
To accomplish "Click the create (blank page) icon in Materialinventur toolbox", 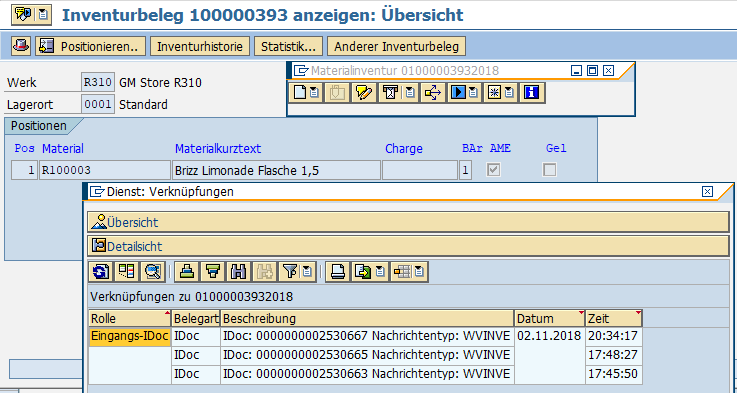I will [300, 92].
